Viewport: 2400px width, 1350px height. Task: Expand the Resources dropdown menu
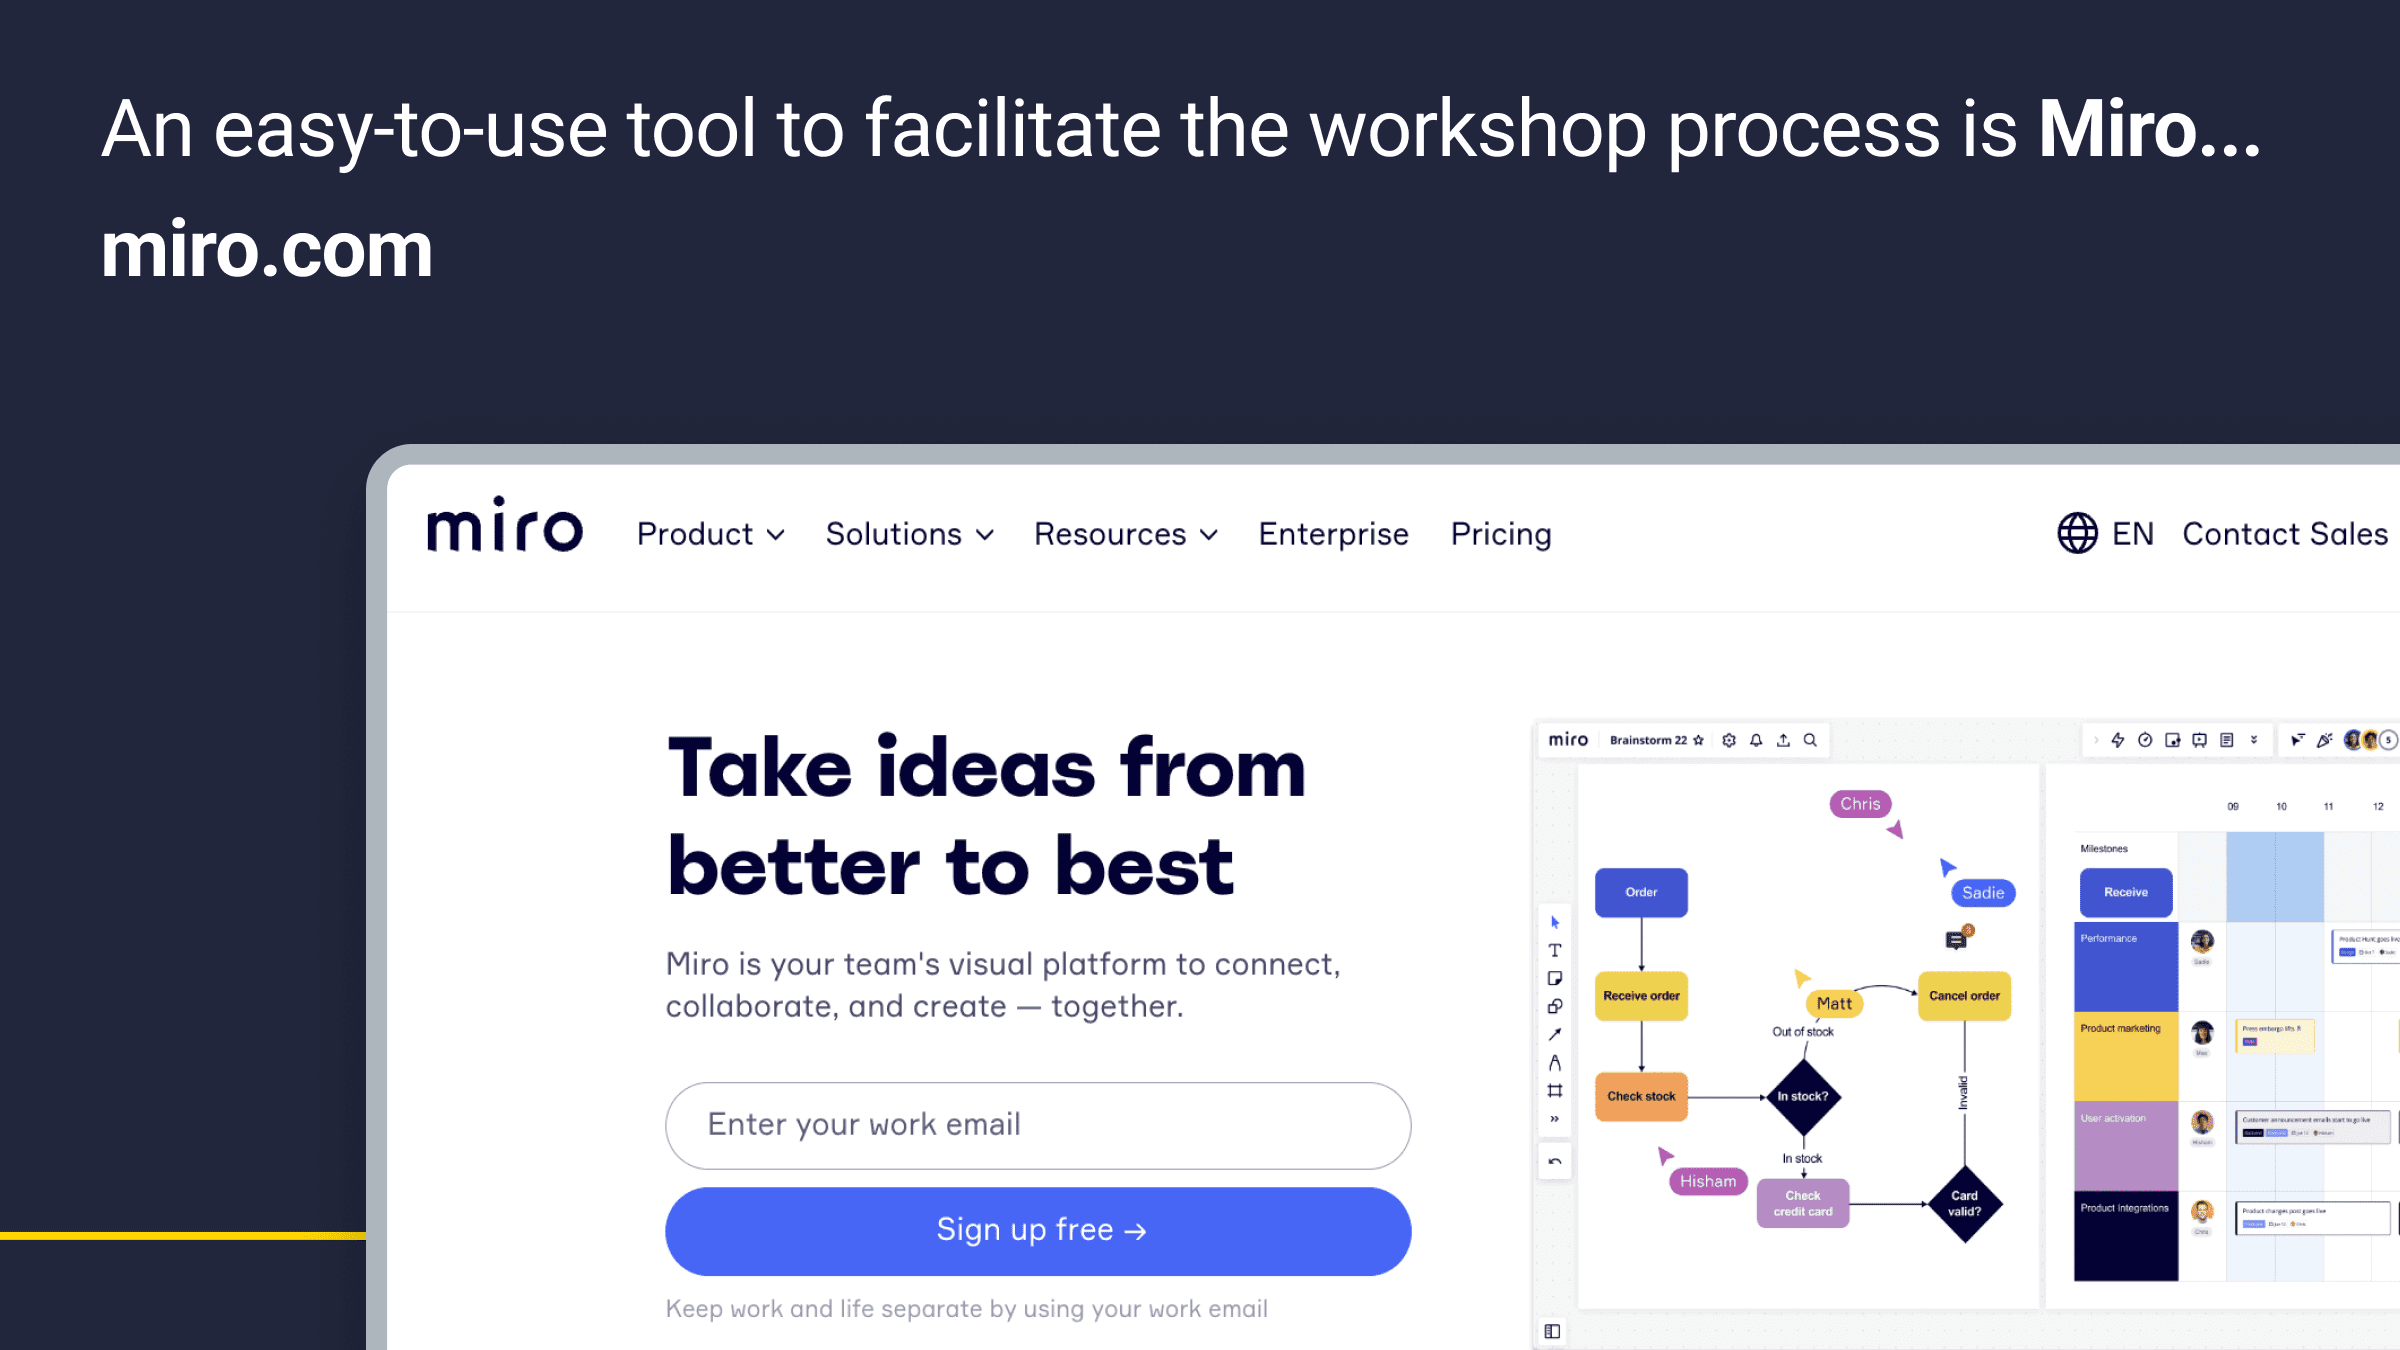click(1126, 534)
